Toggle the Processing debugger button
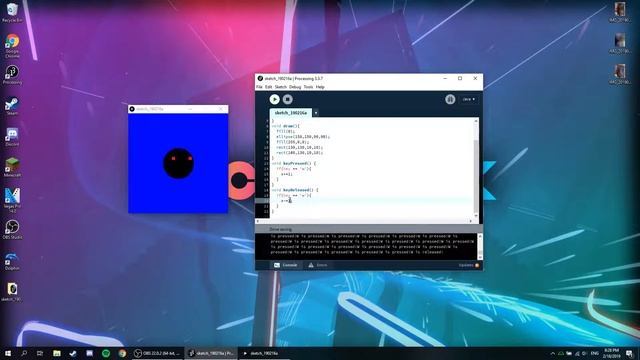 450,99
